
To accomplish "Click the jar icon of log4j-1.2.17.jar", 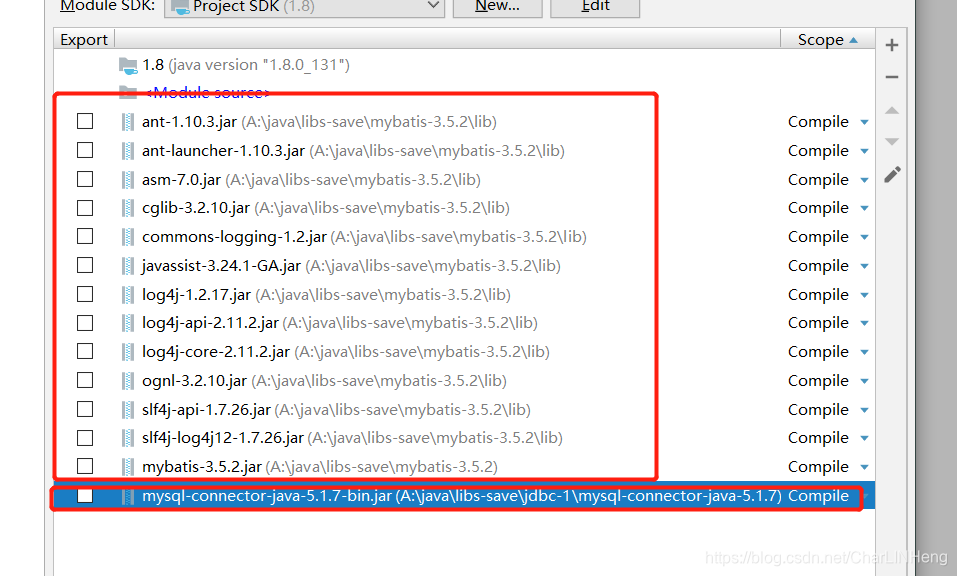I will pos(128,295).
